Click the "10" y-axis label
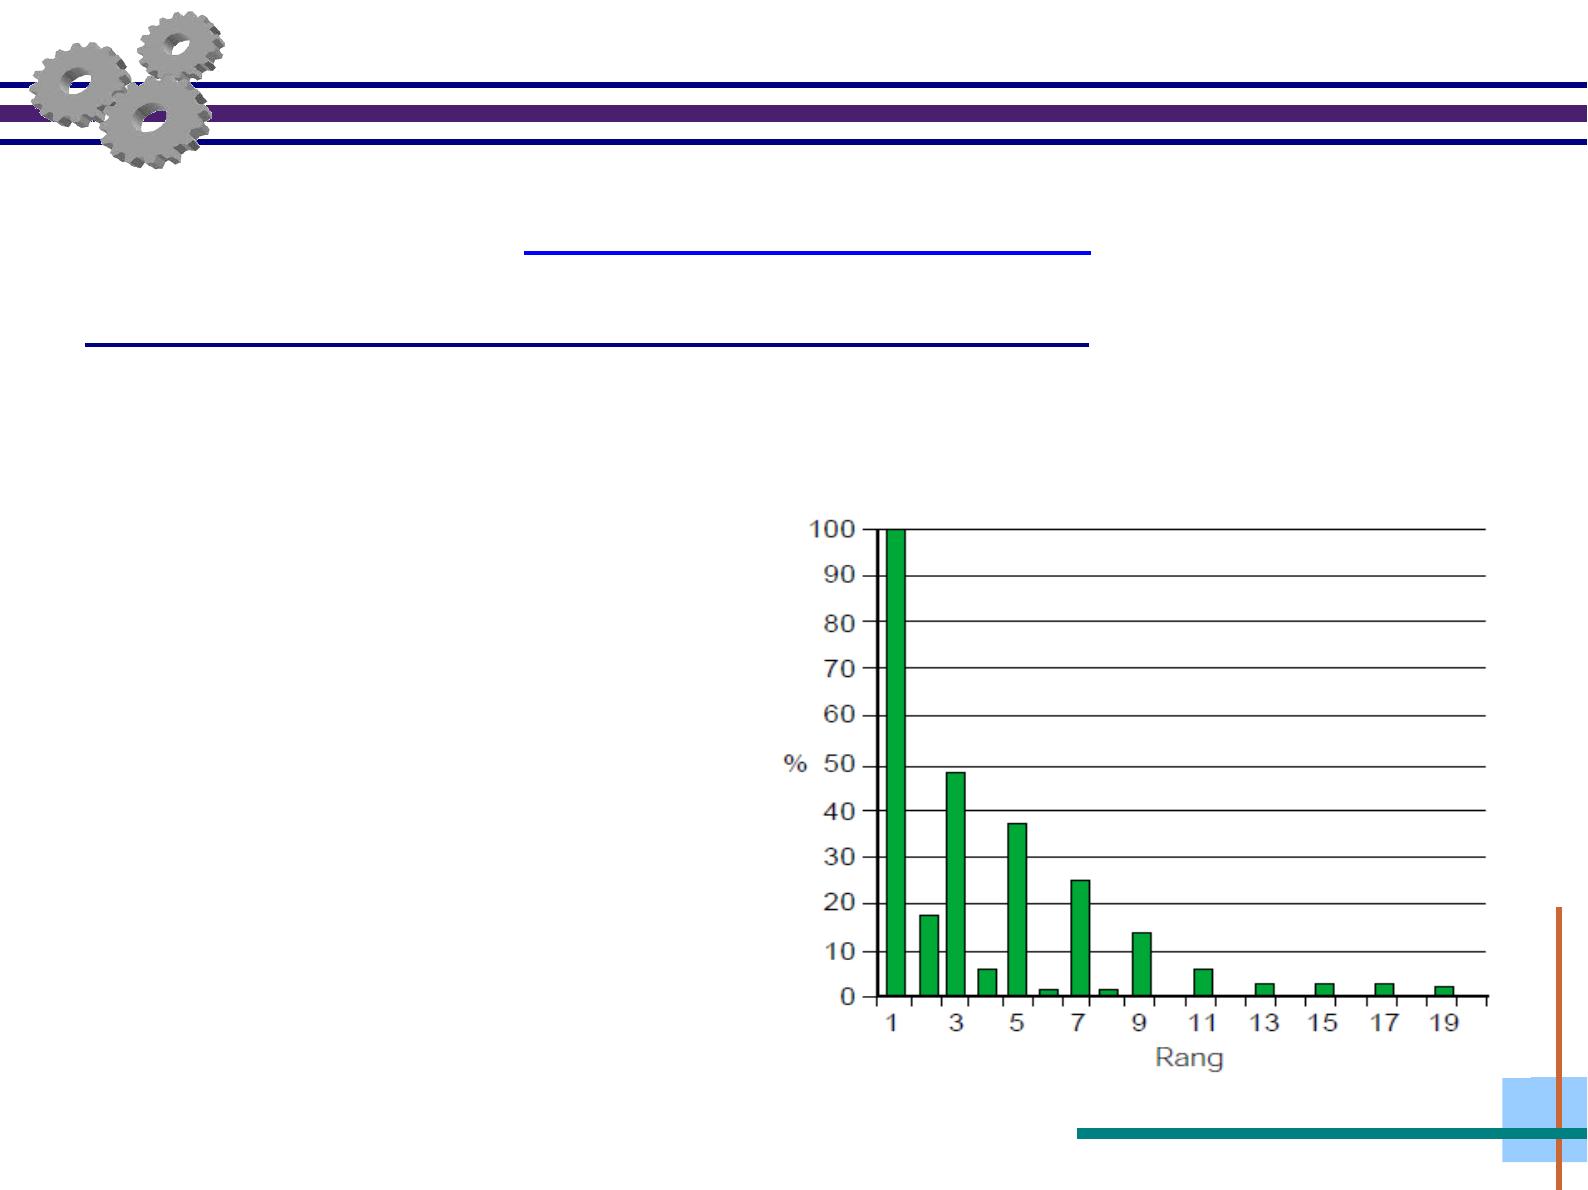The image size is (1588, 1190). (x=840, y=951)
